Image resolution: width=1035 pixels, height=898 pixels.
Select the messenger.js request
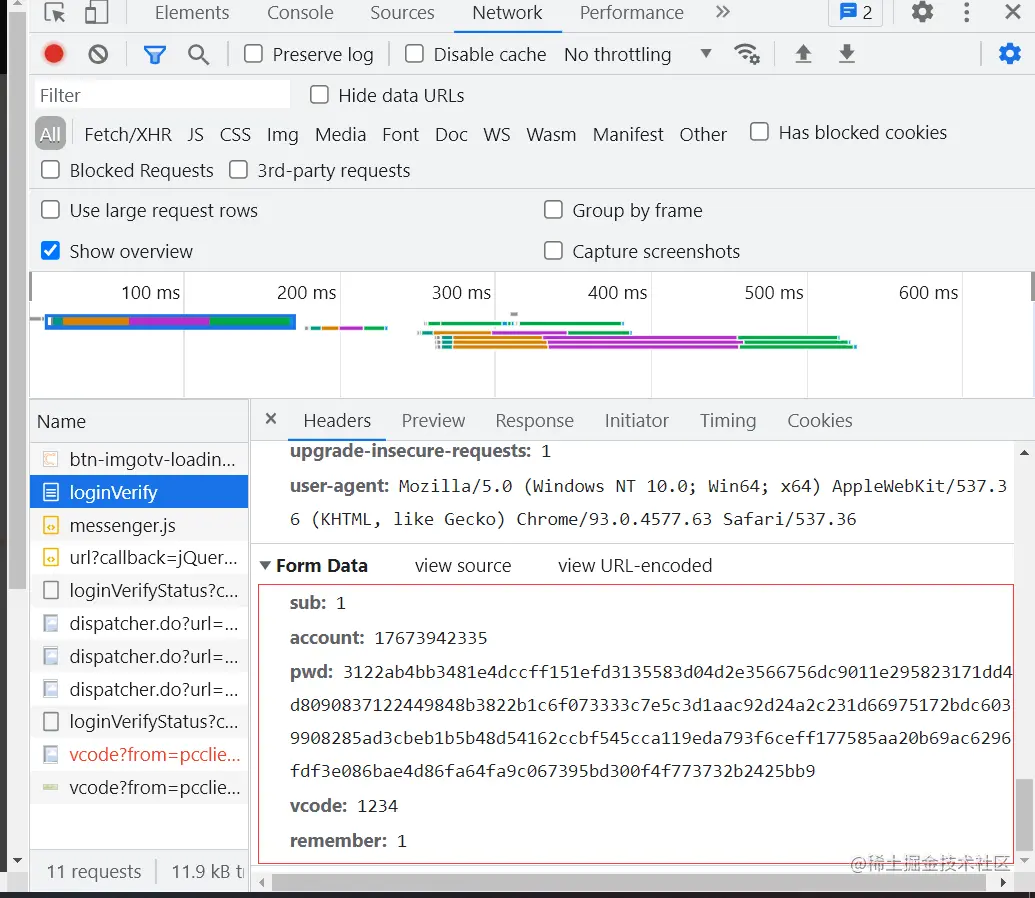tap(139, 525)
